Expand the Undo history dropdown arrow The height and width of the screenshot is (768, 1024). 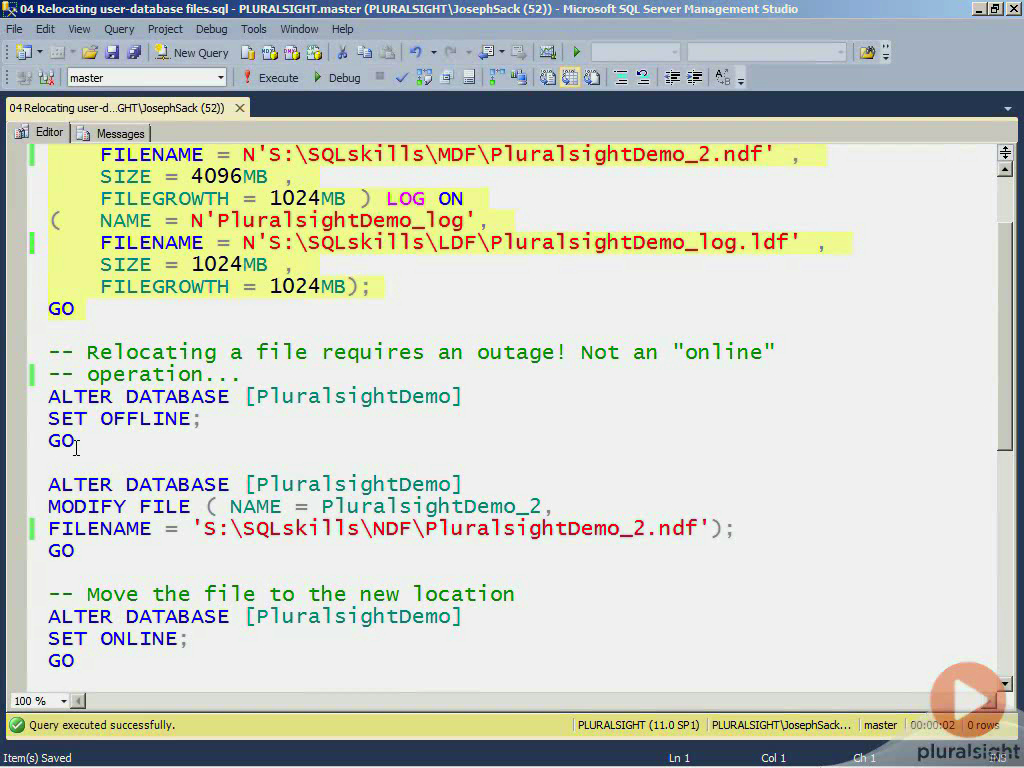pyautogui.click(x=432, y=52)
